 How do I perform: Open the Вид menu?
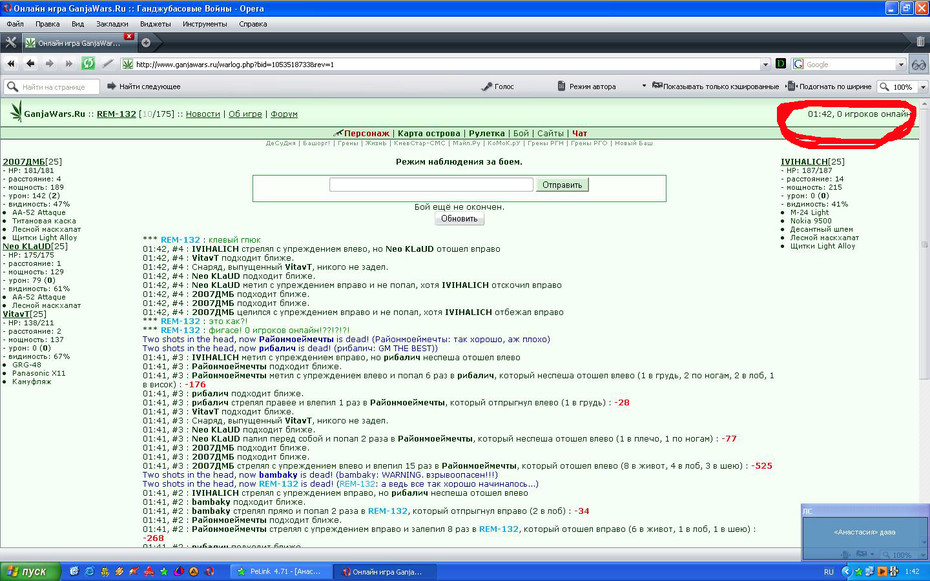78,24
